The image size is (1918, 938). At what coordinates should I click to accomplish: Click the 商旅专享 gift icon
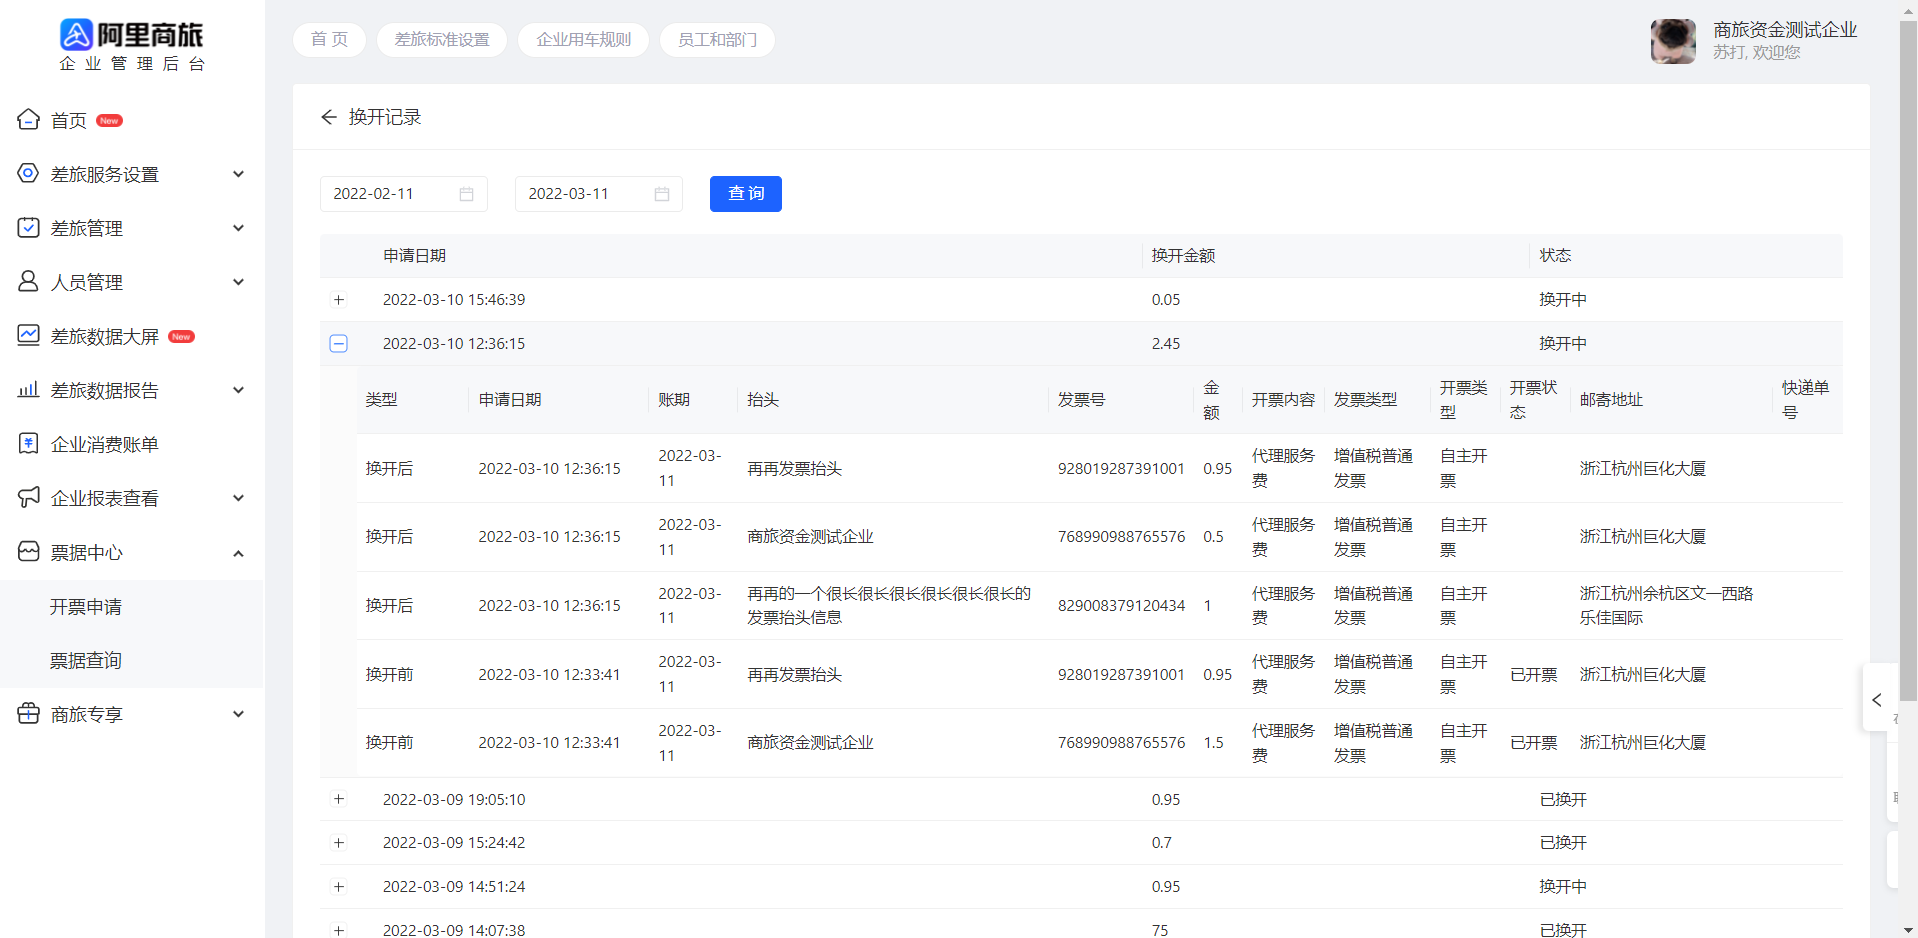coord(29,714)
